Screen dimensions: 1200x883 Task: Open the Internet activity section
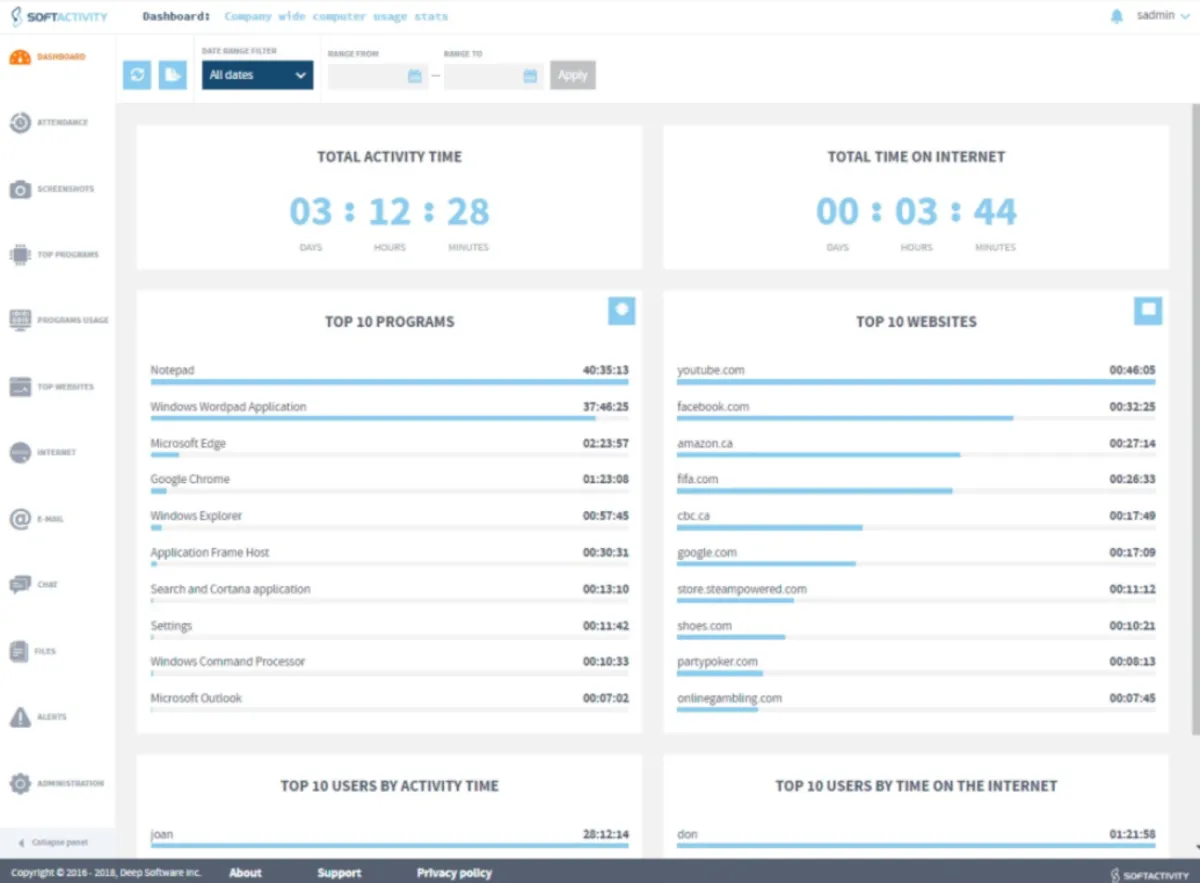click(57, 452)
